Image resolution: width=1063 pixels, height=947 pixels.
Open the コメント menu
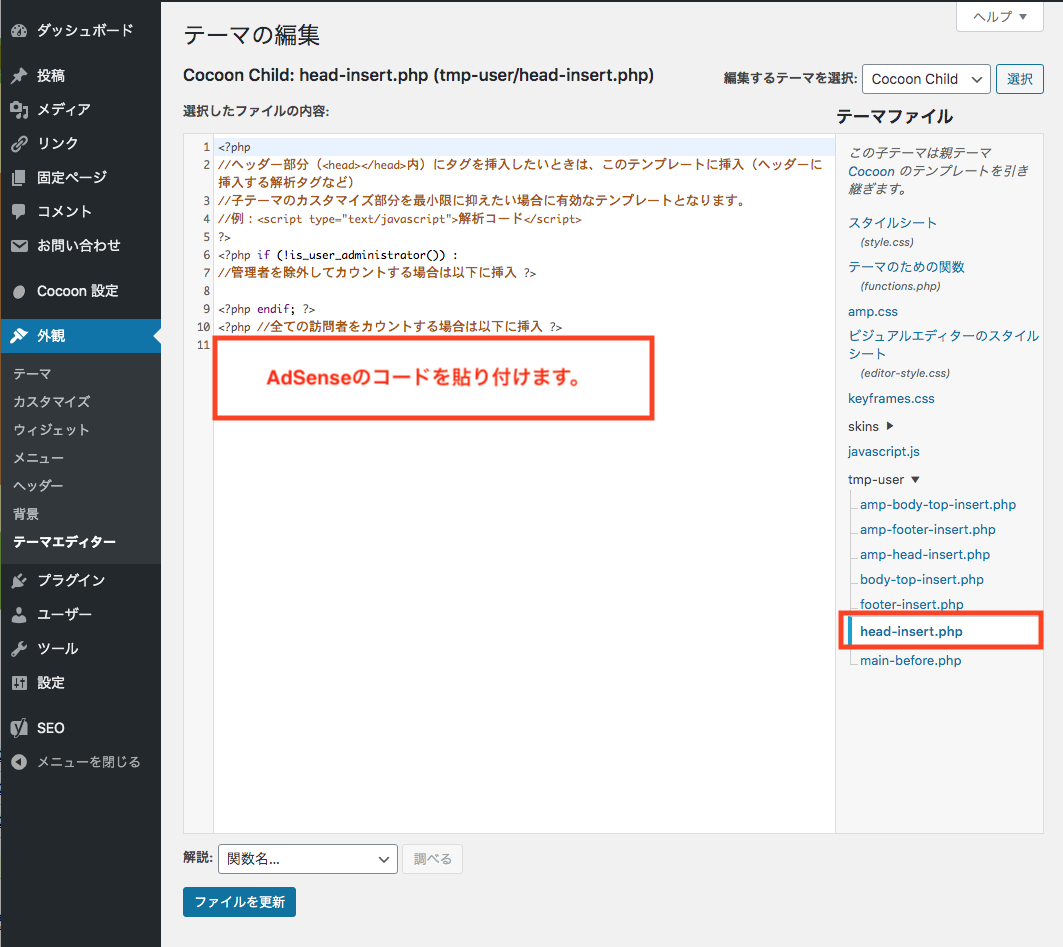(x=64, y=211)
